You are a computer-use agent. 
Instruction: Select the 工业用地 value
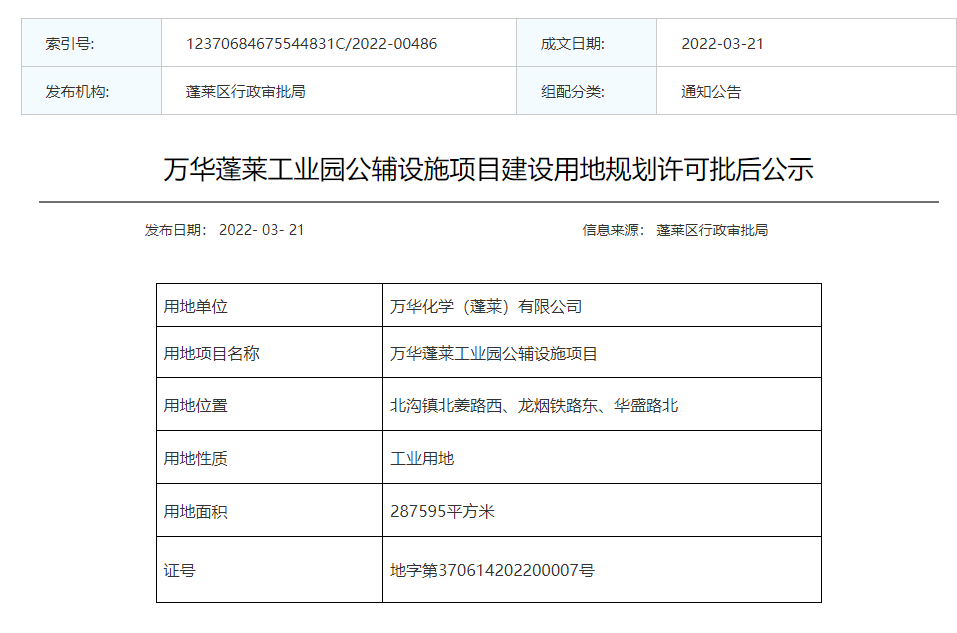(x=422, y=458)
